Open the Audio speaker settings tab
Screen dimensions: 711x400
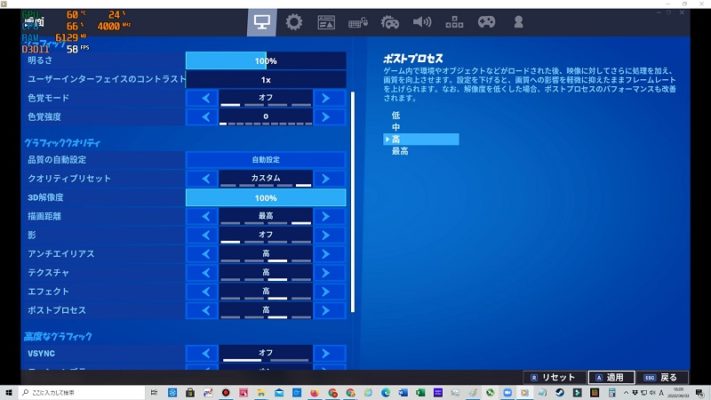(422, 21)
